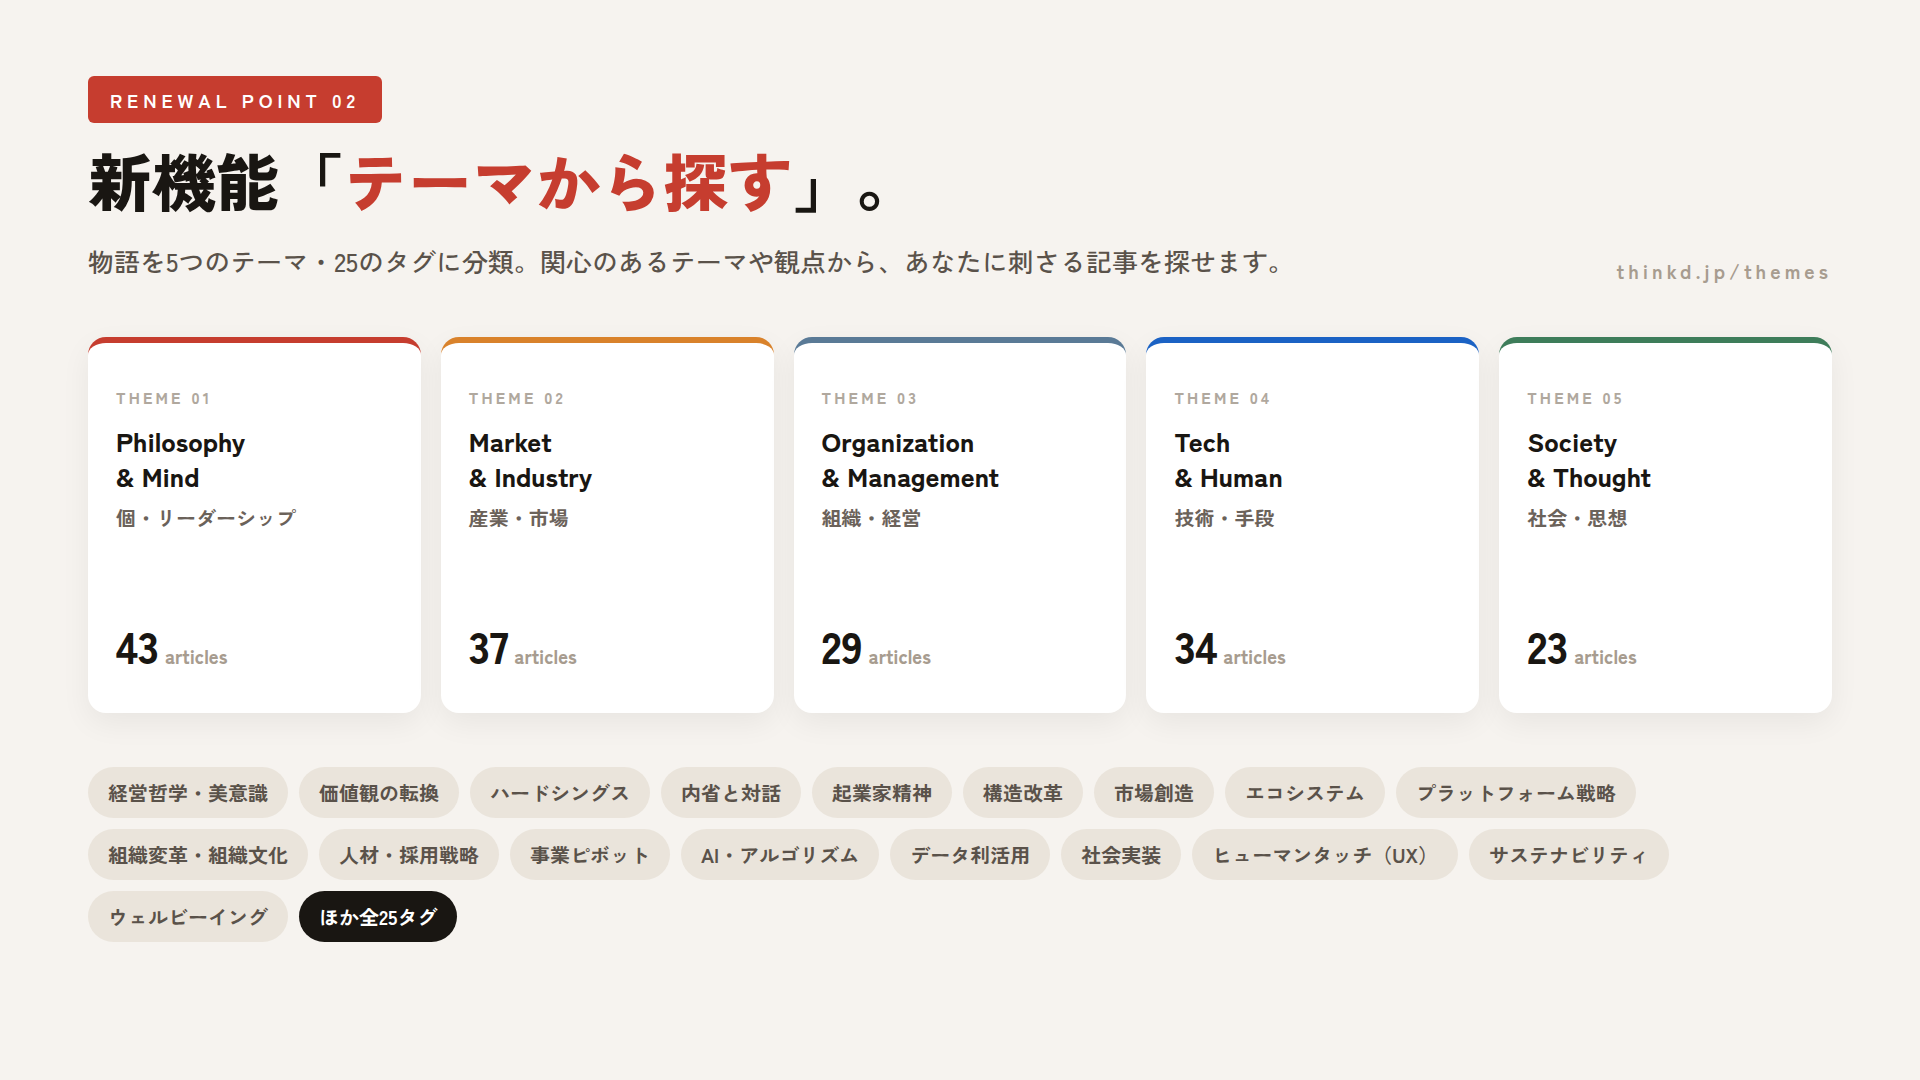
Task: Click the 個・リーダーシップ subtitle
Action: click(x=206, y=518)
